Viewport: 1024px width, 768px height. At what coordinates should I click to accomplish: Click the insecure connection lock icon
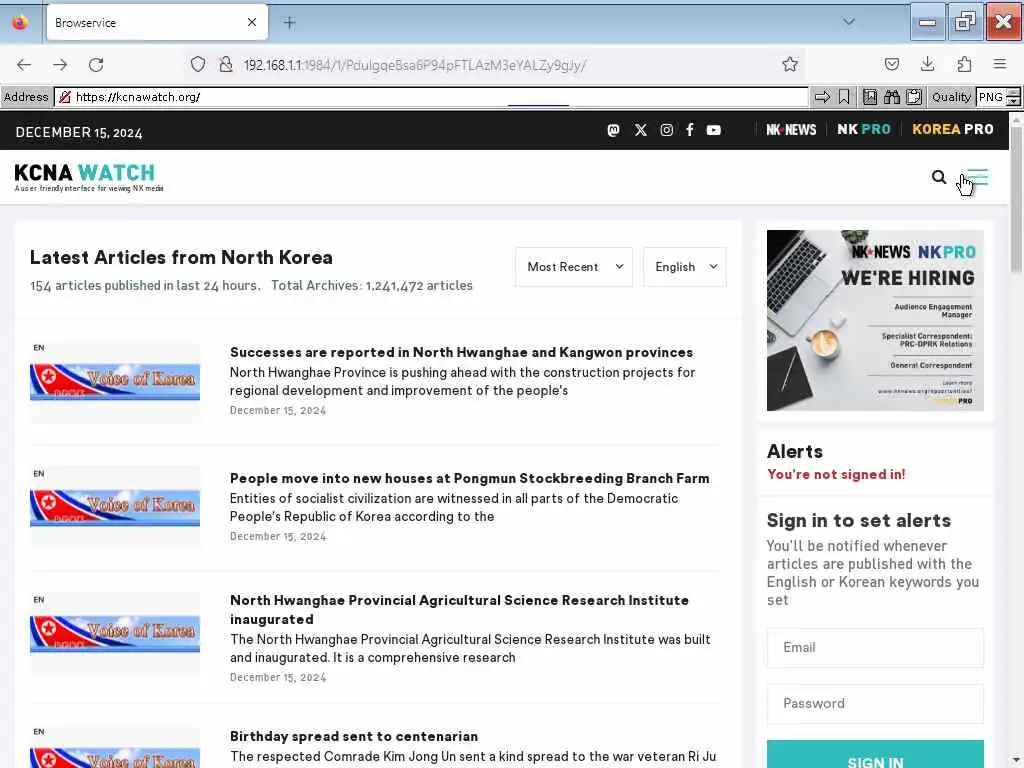226,64
